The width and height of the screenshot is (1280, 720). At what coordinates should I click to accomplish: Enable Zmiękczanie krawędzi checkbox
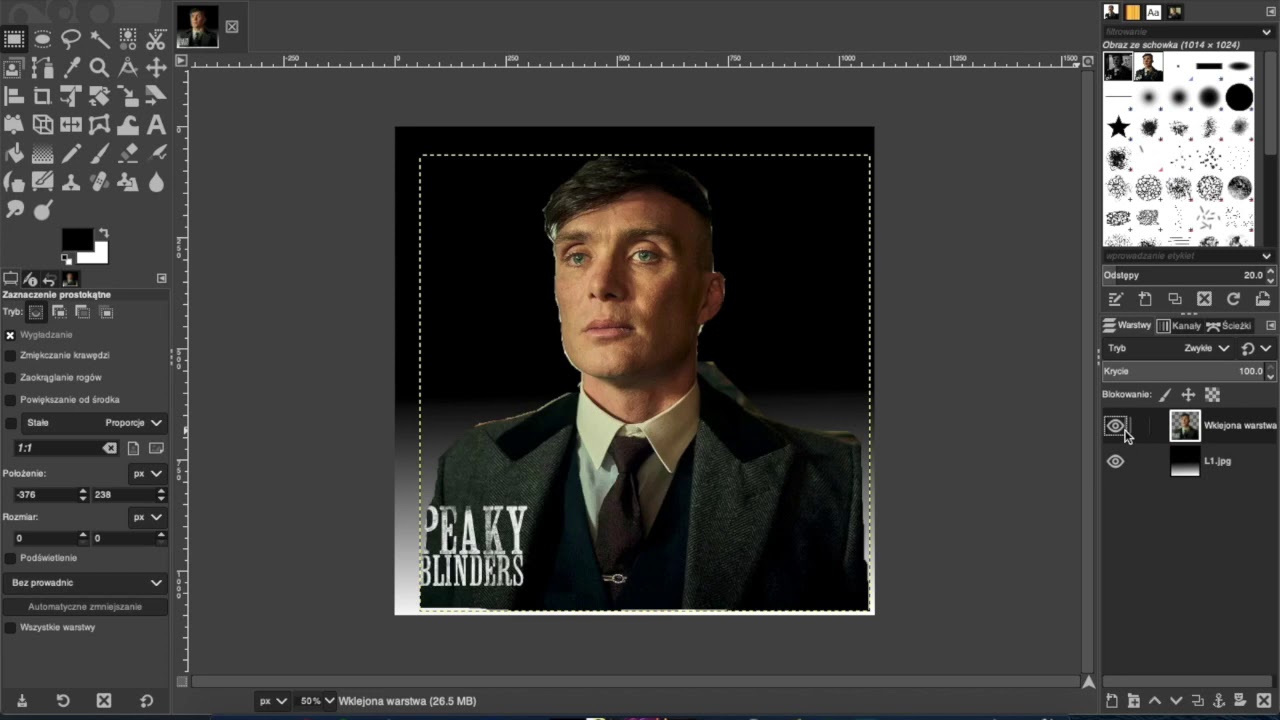(x=10, y=355)
